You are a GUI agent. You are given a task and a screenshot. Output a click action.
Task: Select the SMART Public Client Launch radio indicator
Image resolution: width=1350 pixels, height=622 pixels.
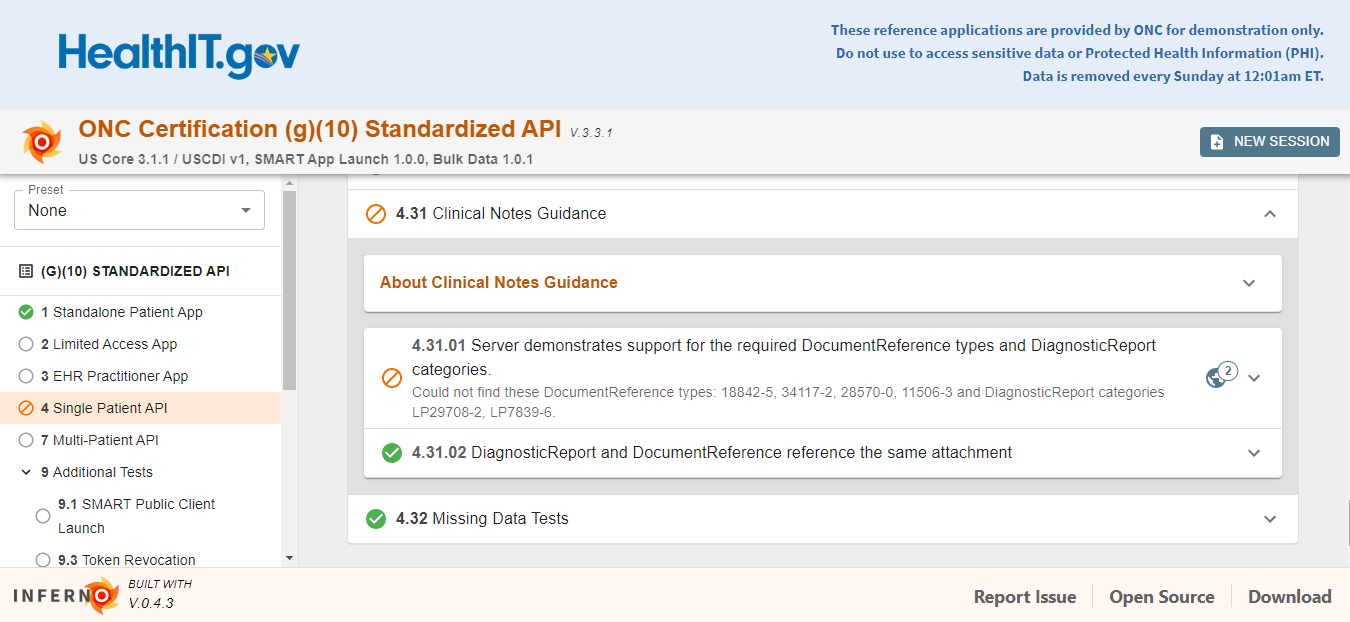43,516
